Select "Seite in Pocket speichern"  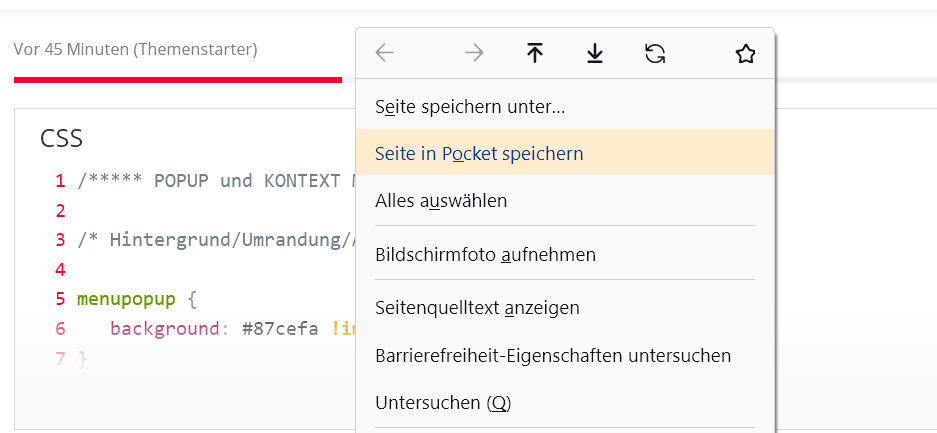point(479,153)
